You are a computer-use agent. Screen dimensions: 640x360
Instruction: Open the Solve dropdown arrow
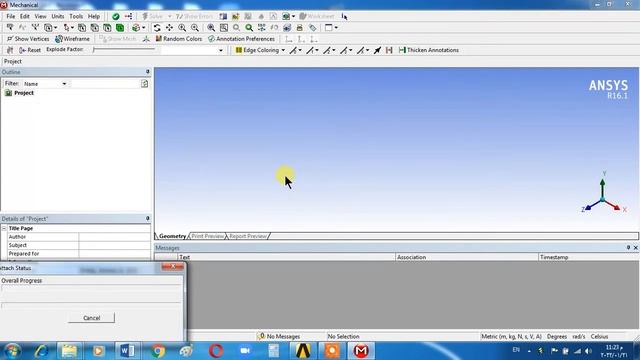170,16
